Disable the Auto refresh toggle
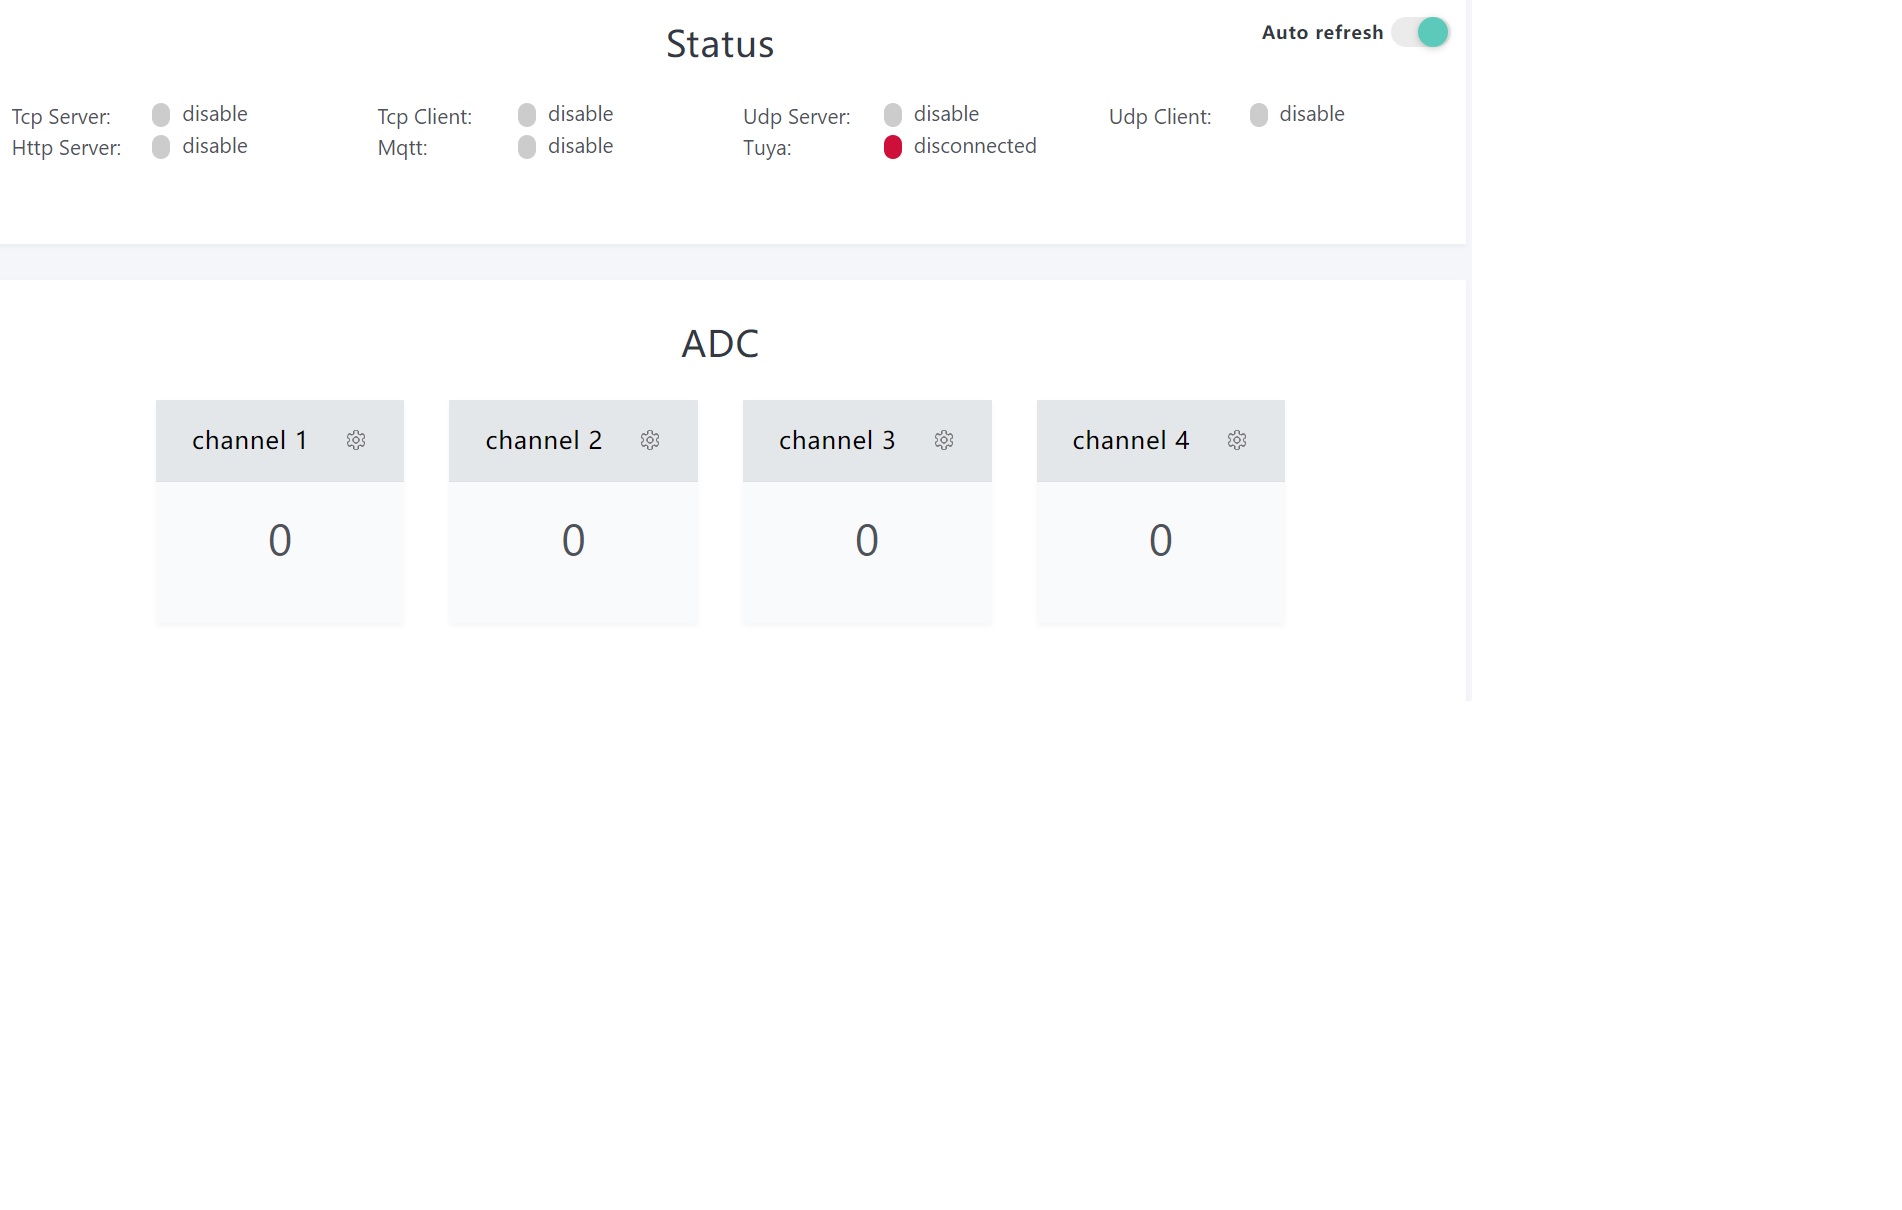Screen dimensions: 1902x1210 1420,32
